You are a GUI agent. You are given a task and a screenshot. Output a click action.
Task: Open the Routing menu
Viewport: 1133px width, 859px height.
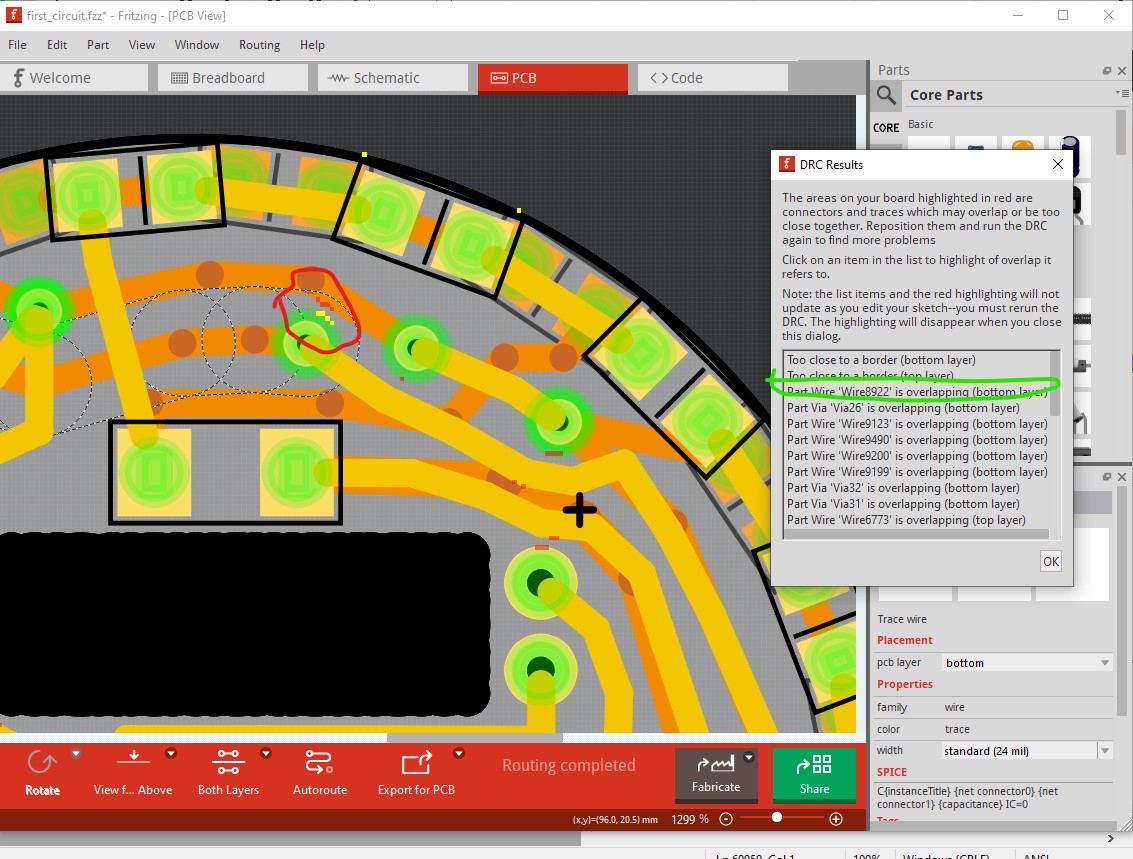point(259,45)
